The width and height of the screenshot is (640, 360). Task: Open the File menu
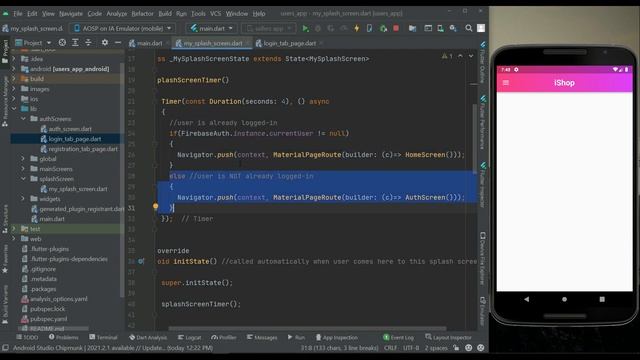(x=18, y=13)
